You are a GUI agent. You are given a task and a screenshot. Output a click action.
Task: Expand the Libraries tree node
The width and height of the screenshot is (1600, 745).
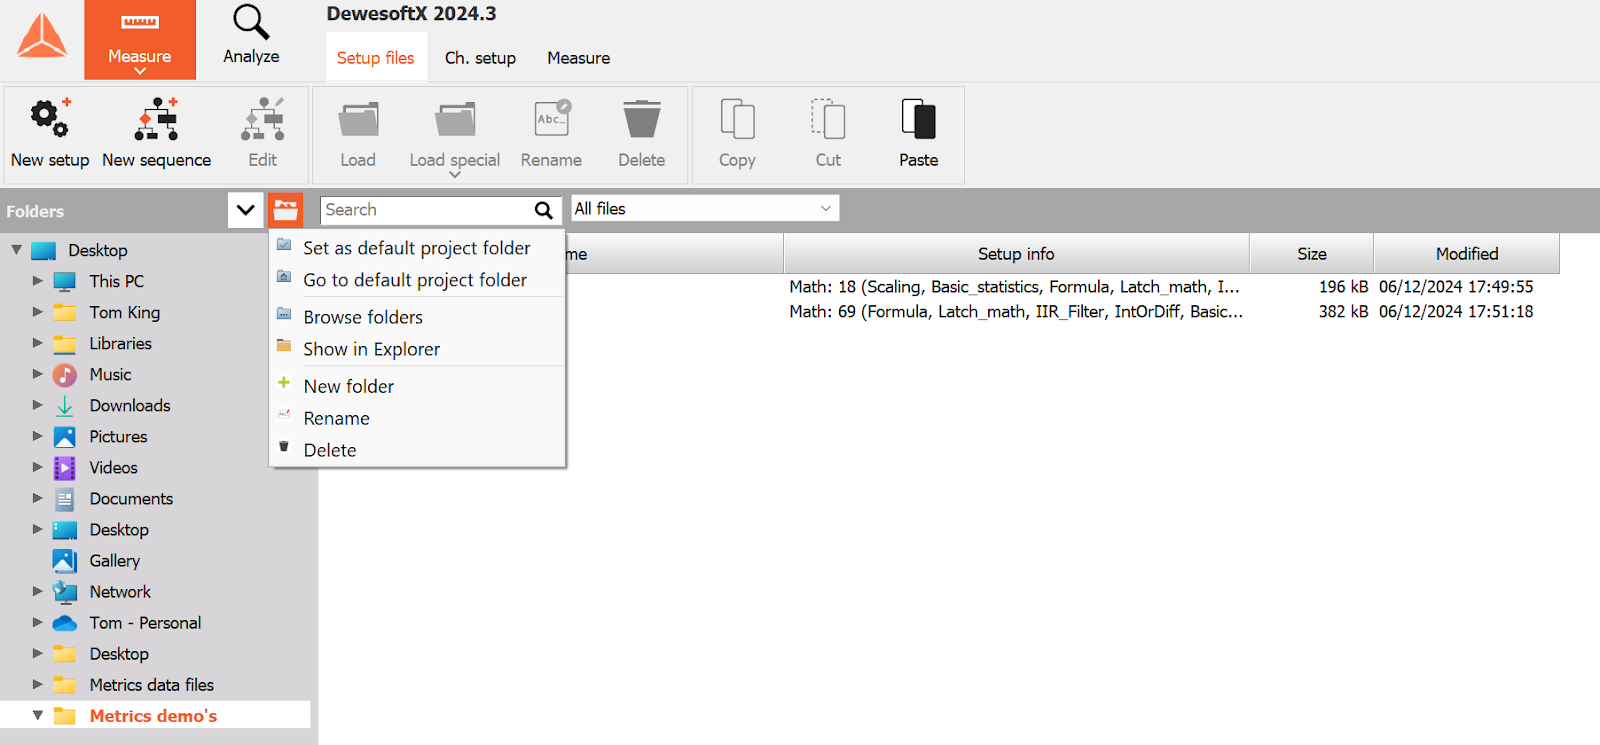pyautogui.click(x=38, y=343)
